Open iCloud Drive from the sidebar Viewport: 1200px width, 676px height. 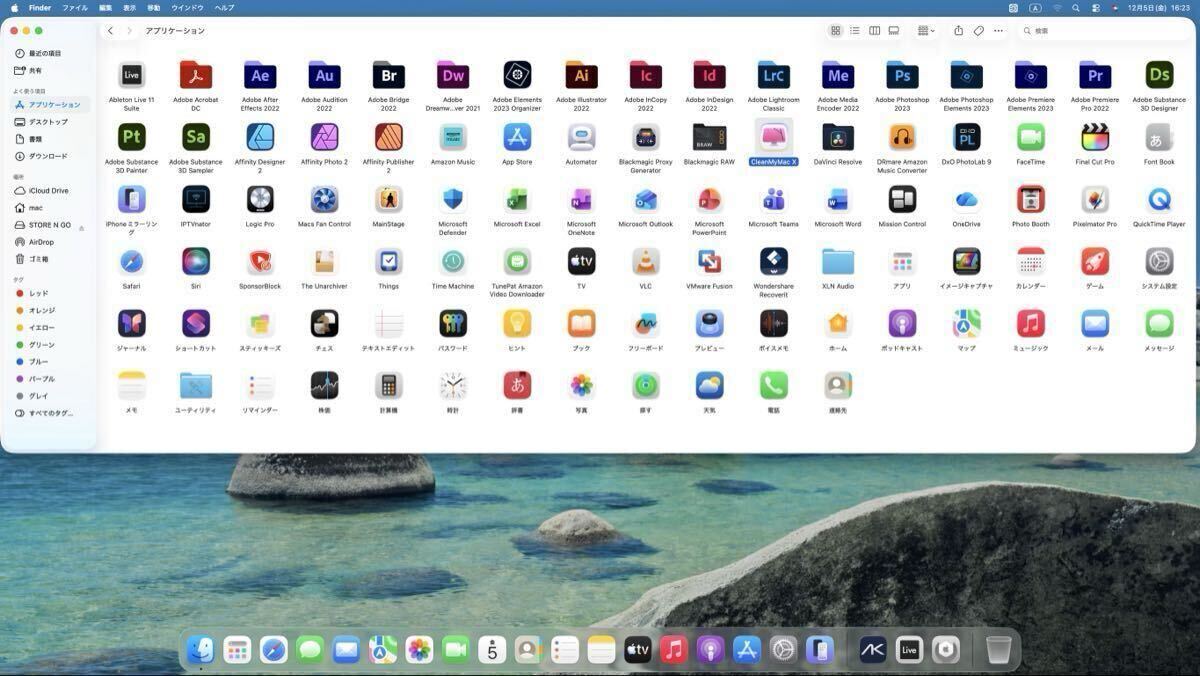click(x=48, y=190)
